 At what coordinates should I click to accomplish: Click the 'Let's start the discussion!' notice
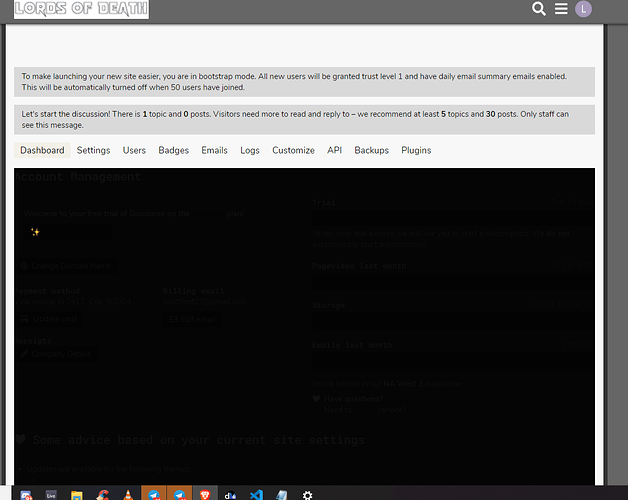(x=304, y=119)
